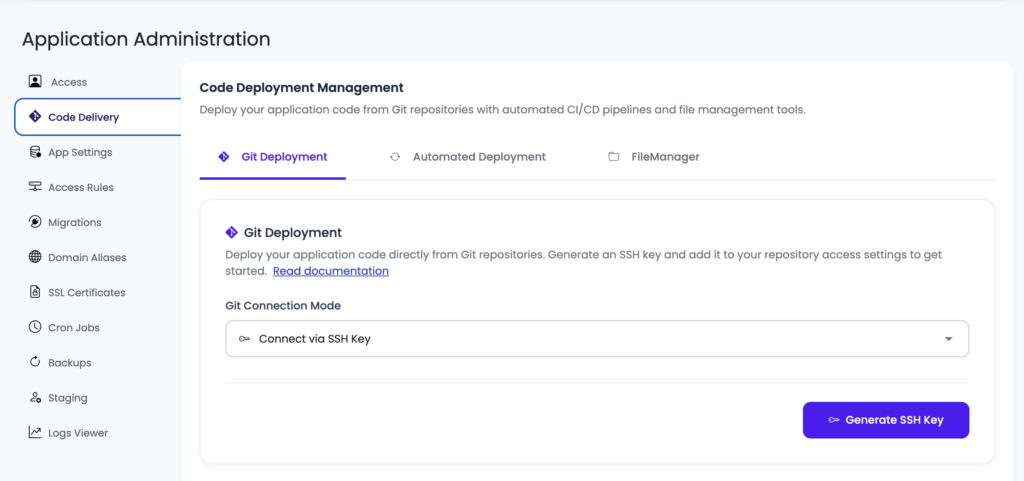Switch to the Git Deployment tab

coord(273,157)
